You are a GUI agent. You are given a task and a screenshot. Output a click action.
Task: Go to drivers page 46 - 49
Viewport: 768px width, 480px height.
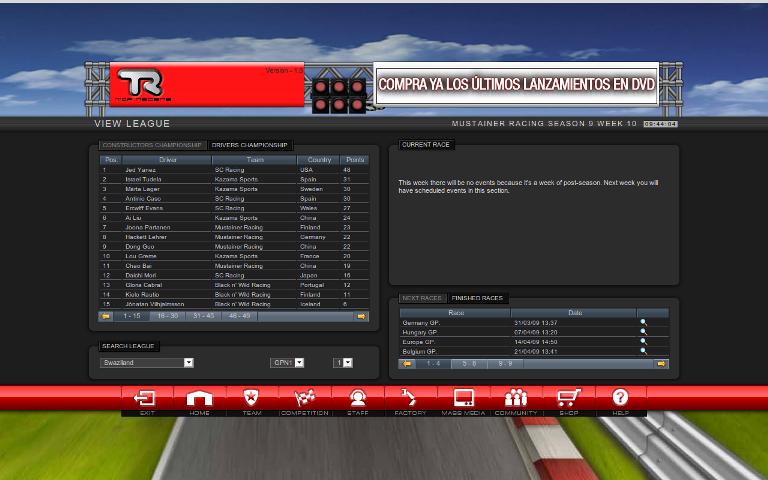point(240,316)
